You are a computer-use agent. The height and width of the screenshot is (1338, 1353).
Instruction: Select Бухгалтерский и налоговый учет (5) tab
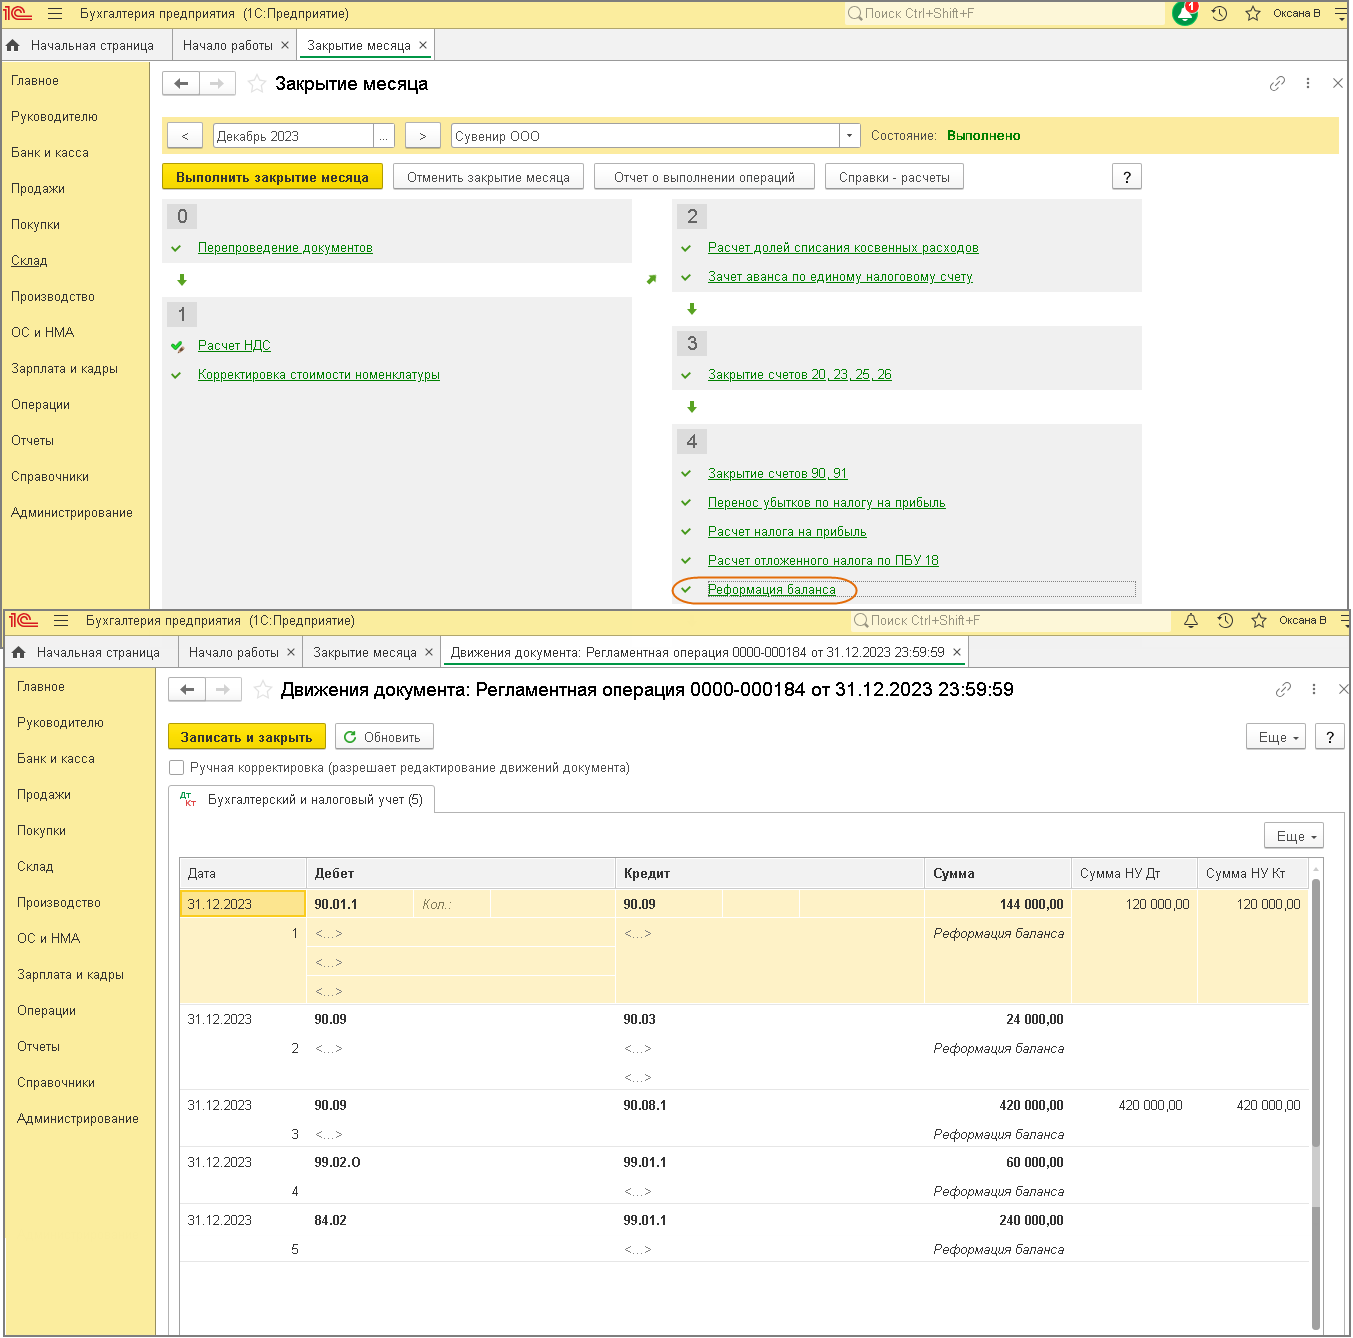coord(302,800)
